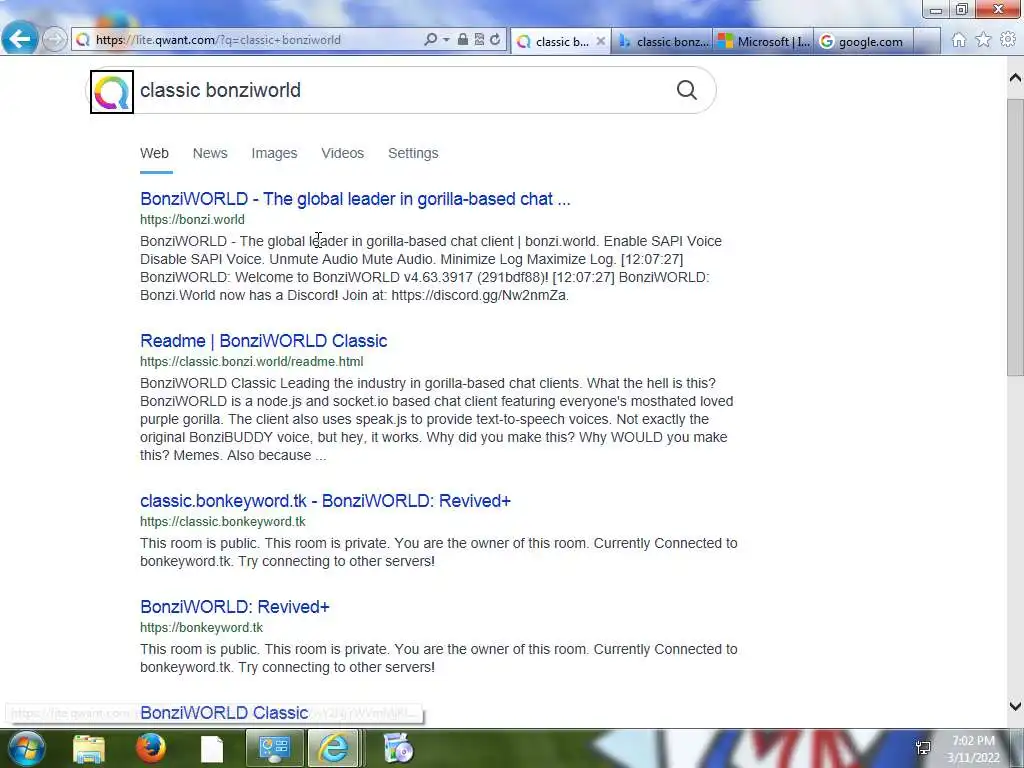Click the security lock icon in address bar

point(462,40)
